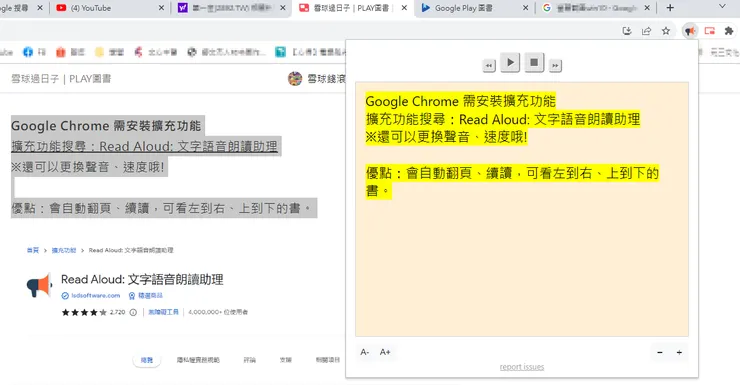Click the red picture-in-picture extension icon
This screenshot has height=385, width=740.
coord(709,31)
